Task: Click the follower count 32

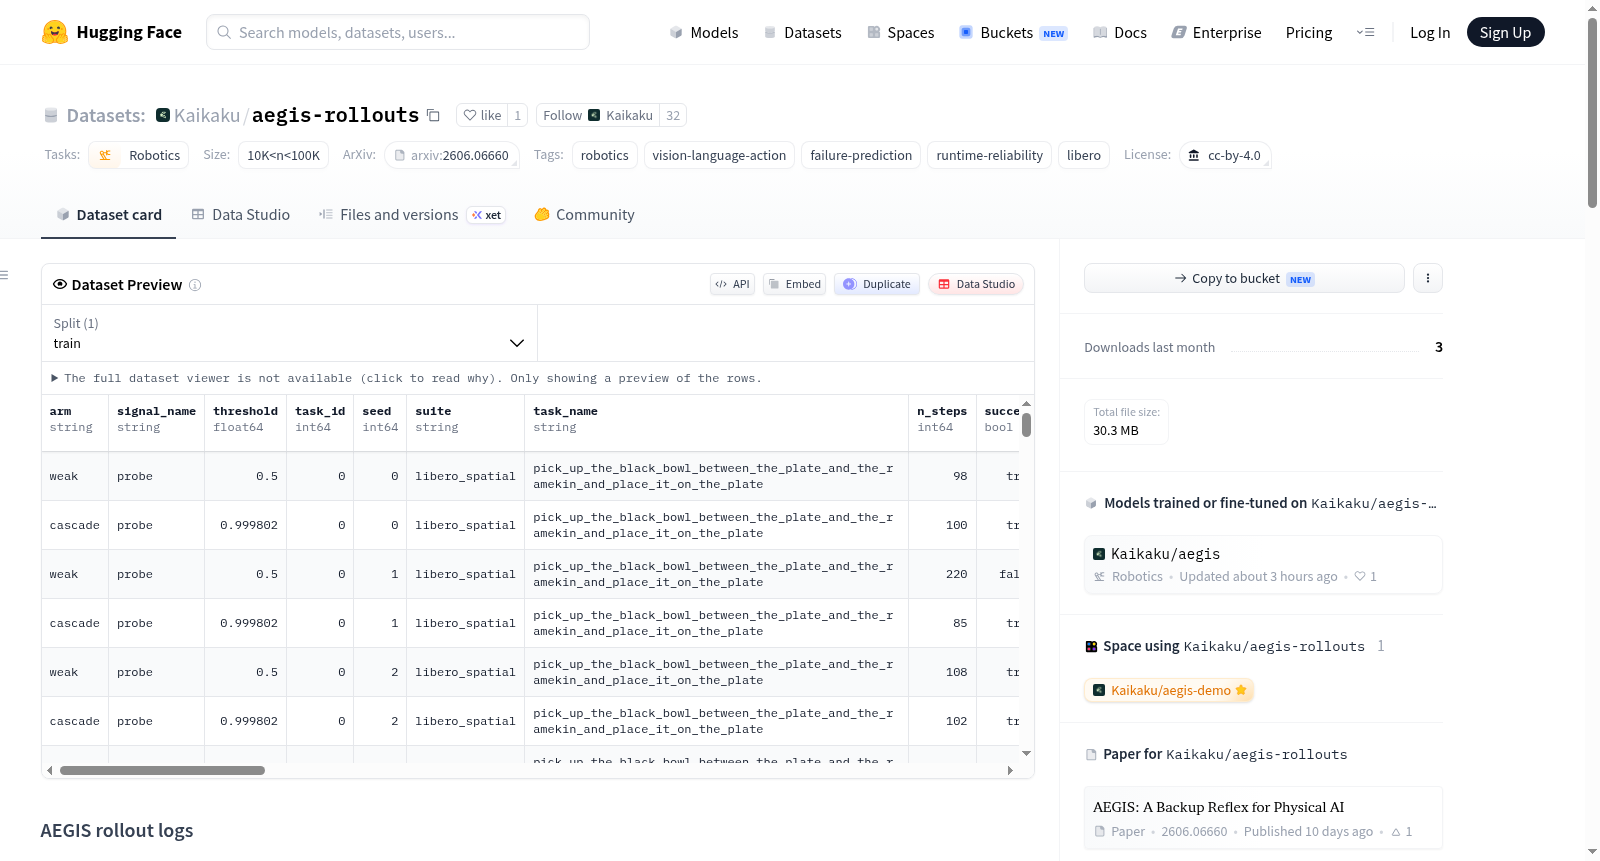Action: coord(673,115)
